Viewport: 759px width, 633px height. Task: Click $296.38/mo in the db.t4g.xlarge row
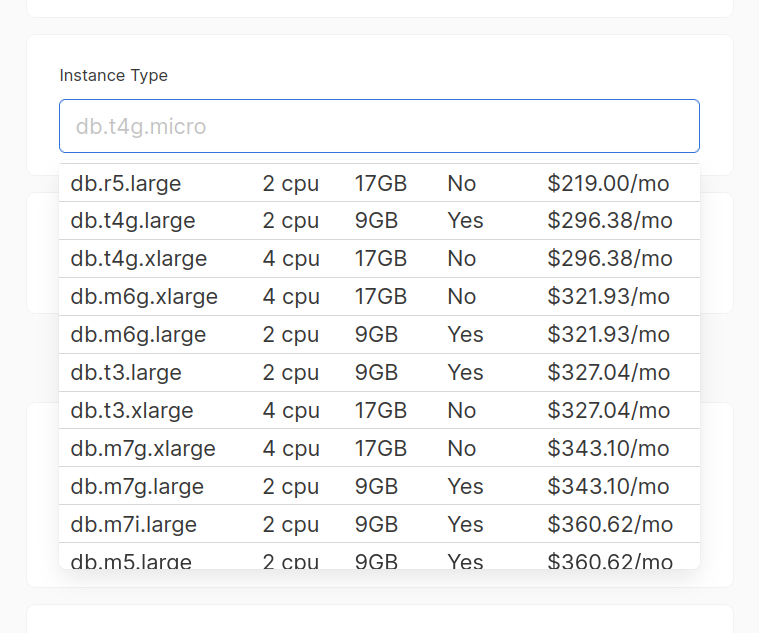[610, 259]
